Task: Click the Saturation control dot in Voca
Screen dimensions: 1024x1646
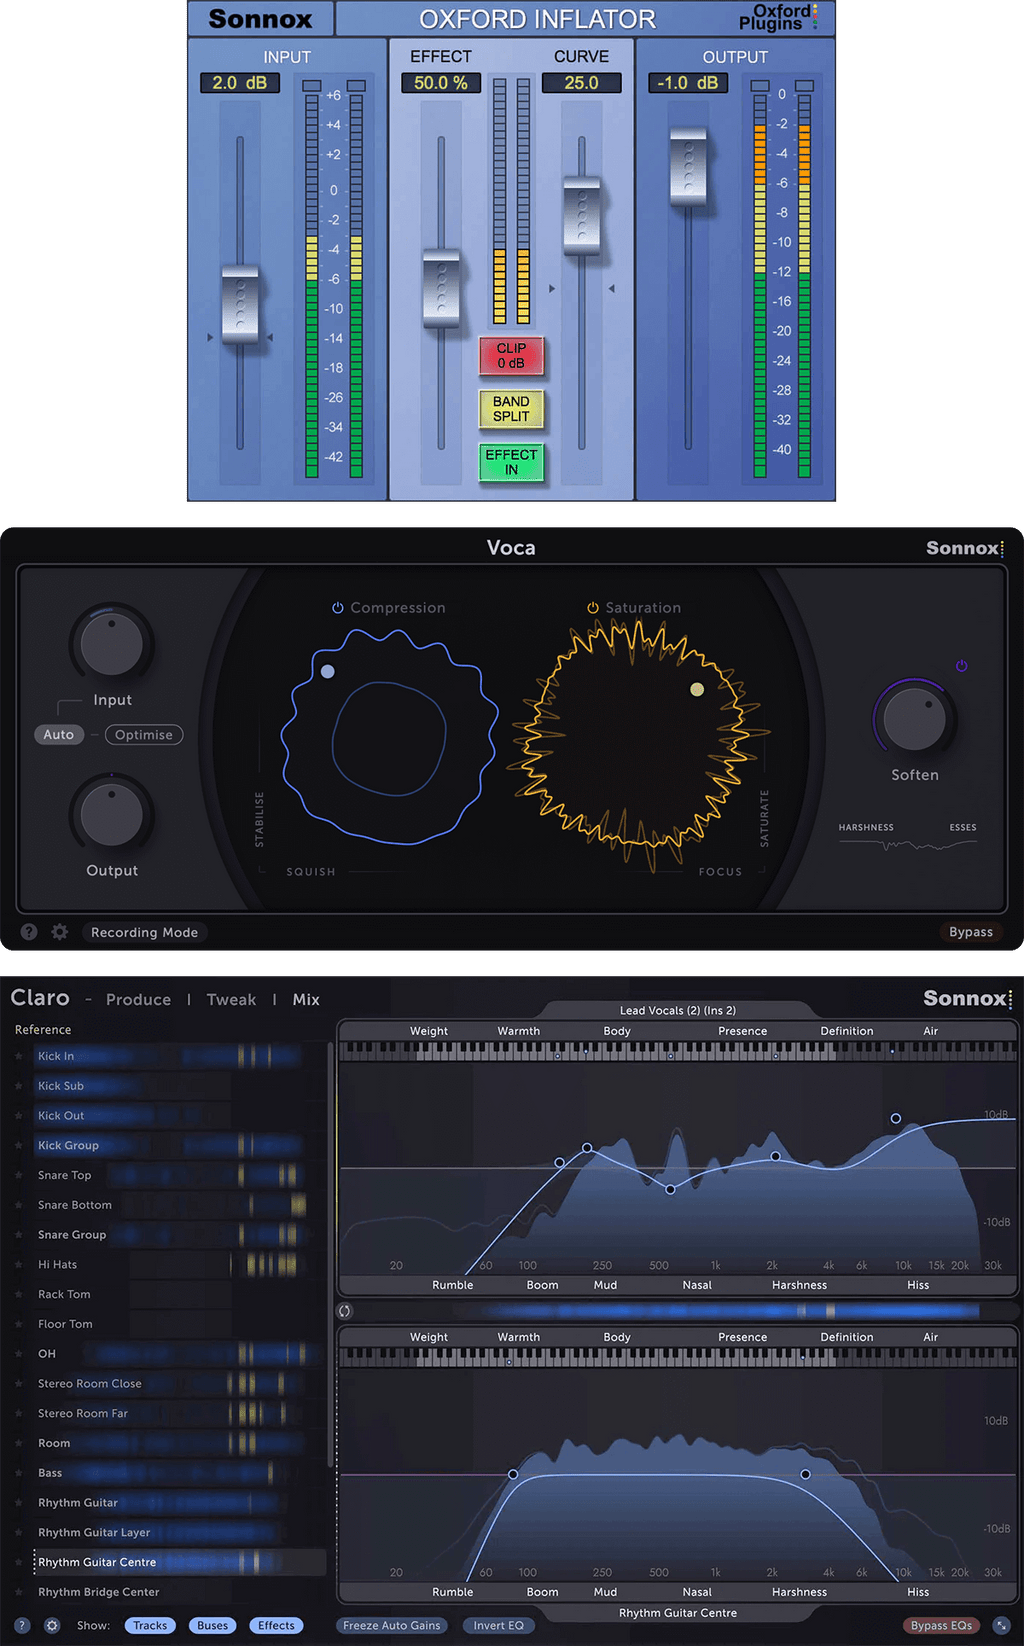Action: [697, 689]
